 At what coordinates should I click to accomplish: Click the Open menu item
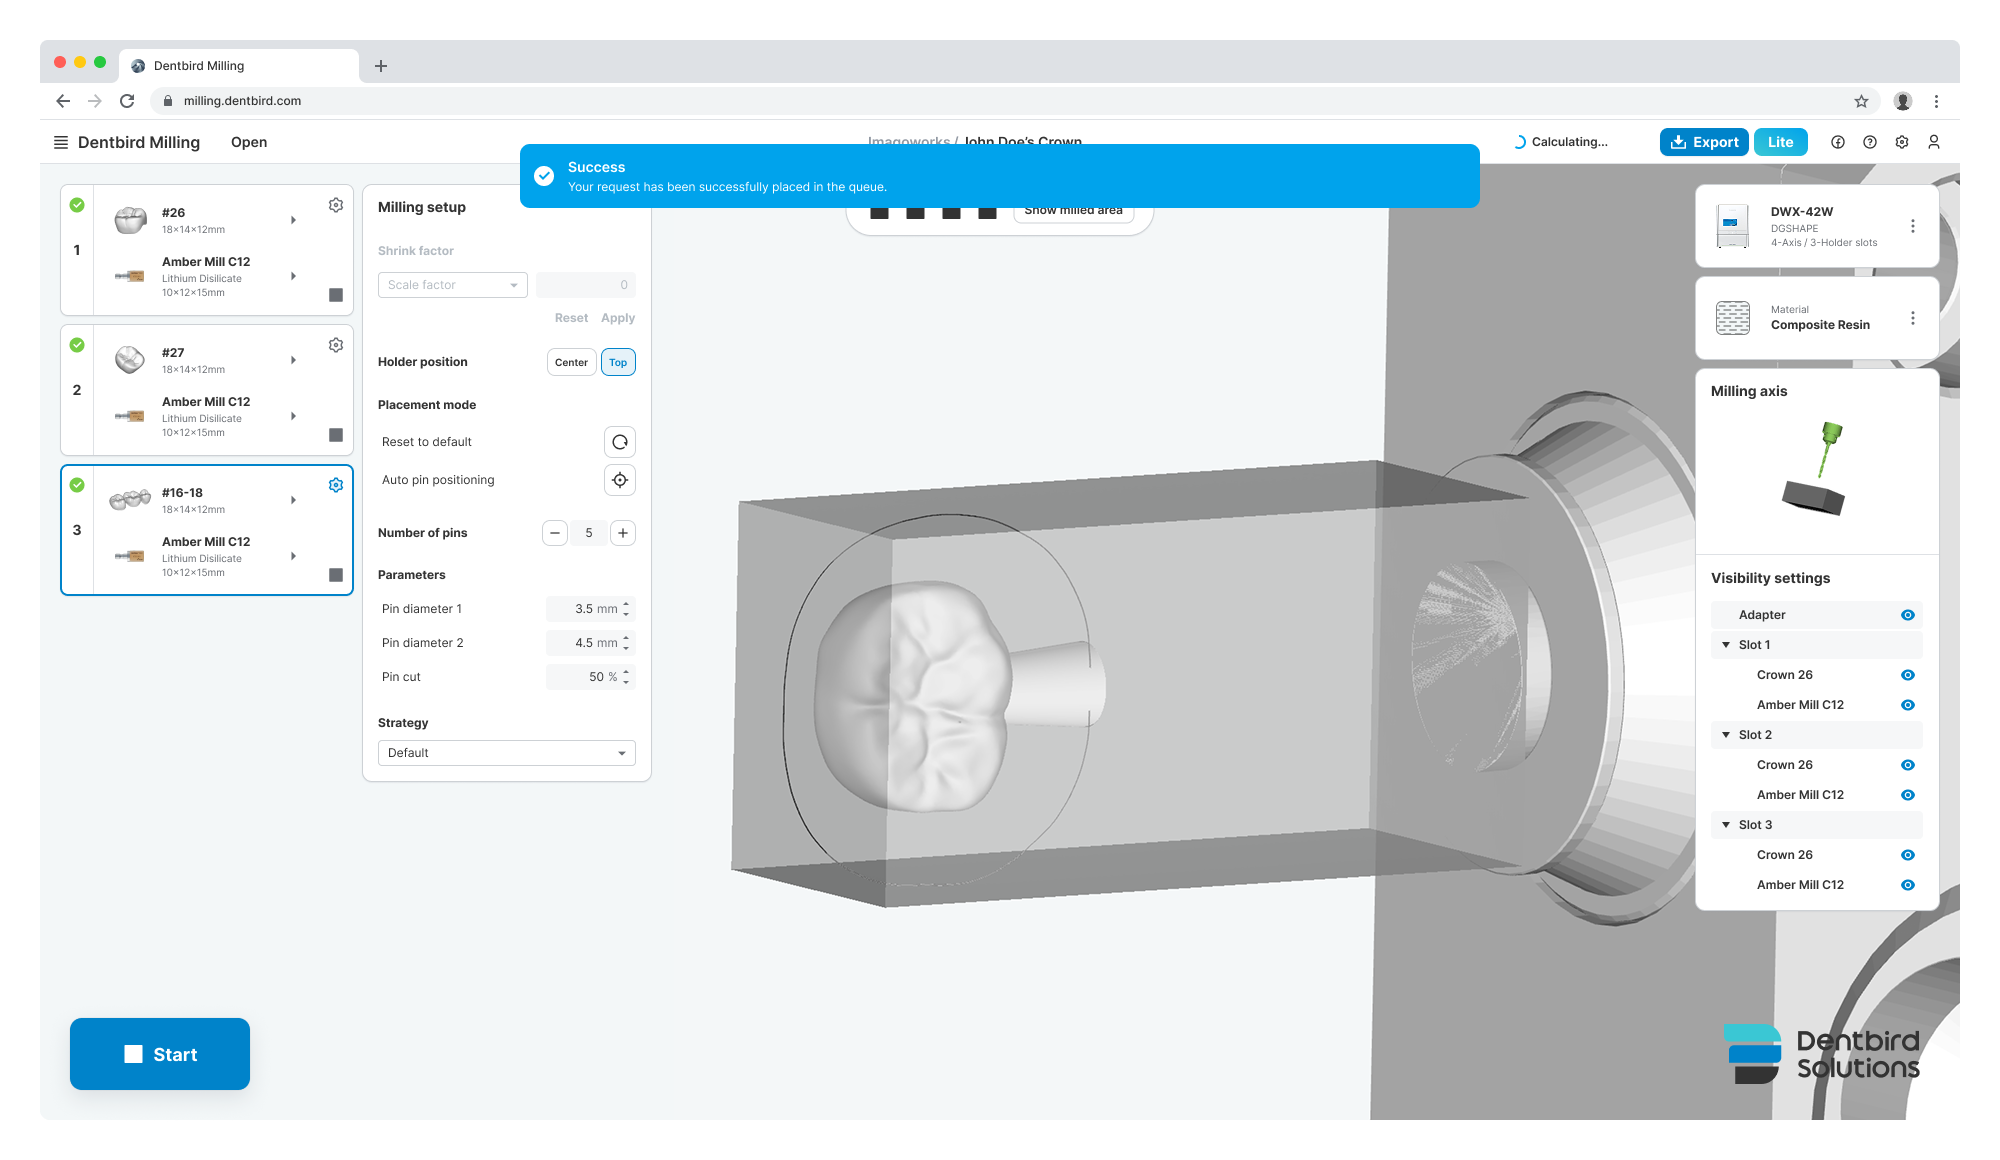click(x=249, y=142)
